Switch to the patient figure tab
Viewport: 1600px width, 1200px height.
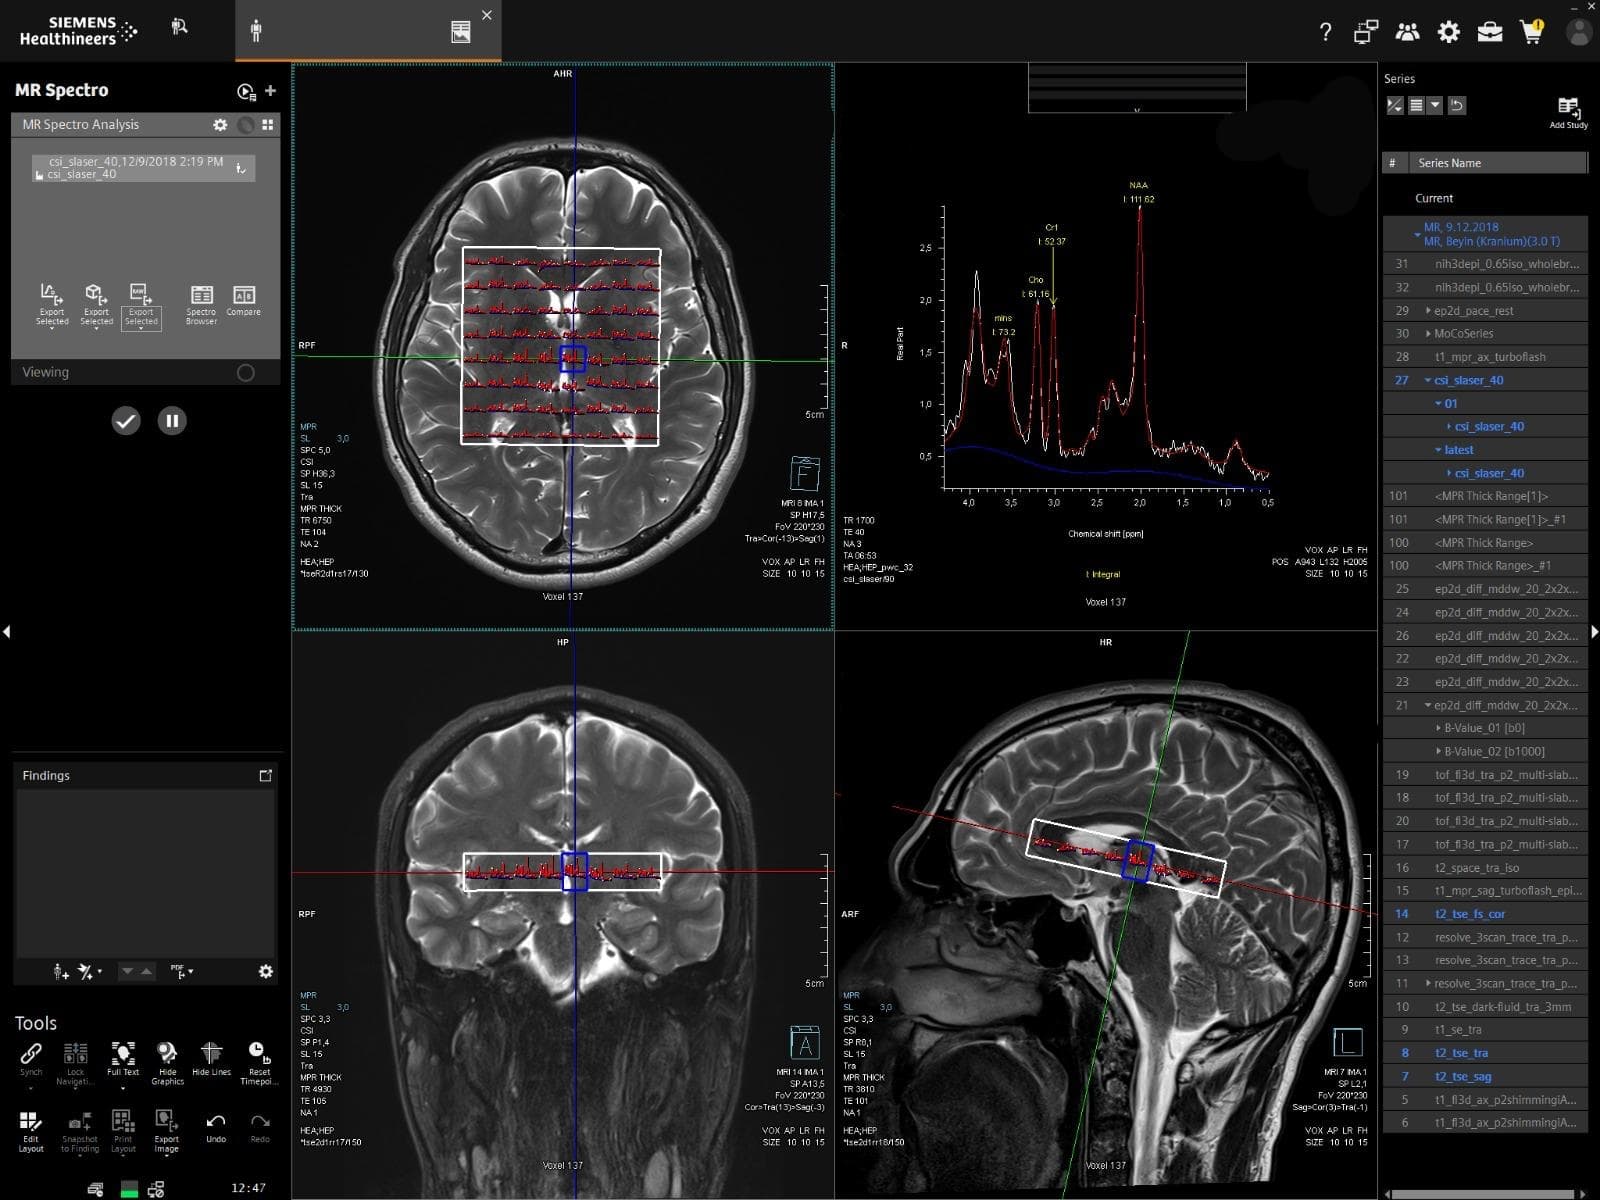point(256,31)
